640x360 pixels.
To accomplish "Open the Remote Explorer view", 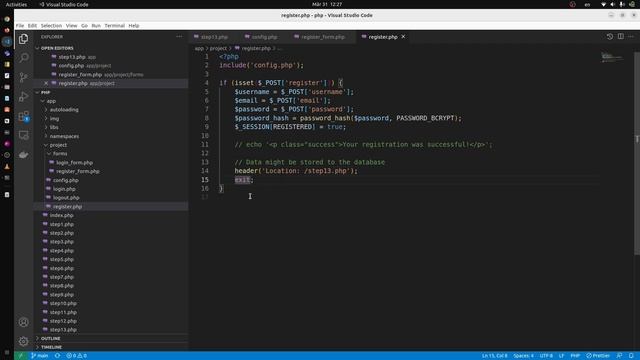I will click(x=24, y=135).
